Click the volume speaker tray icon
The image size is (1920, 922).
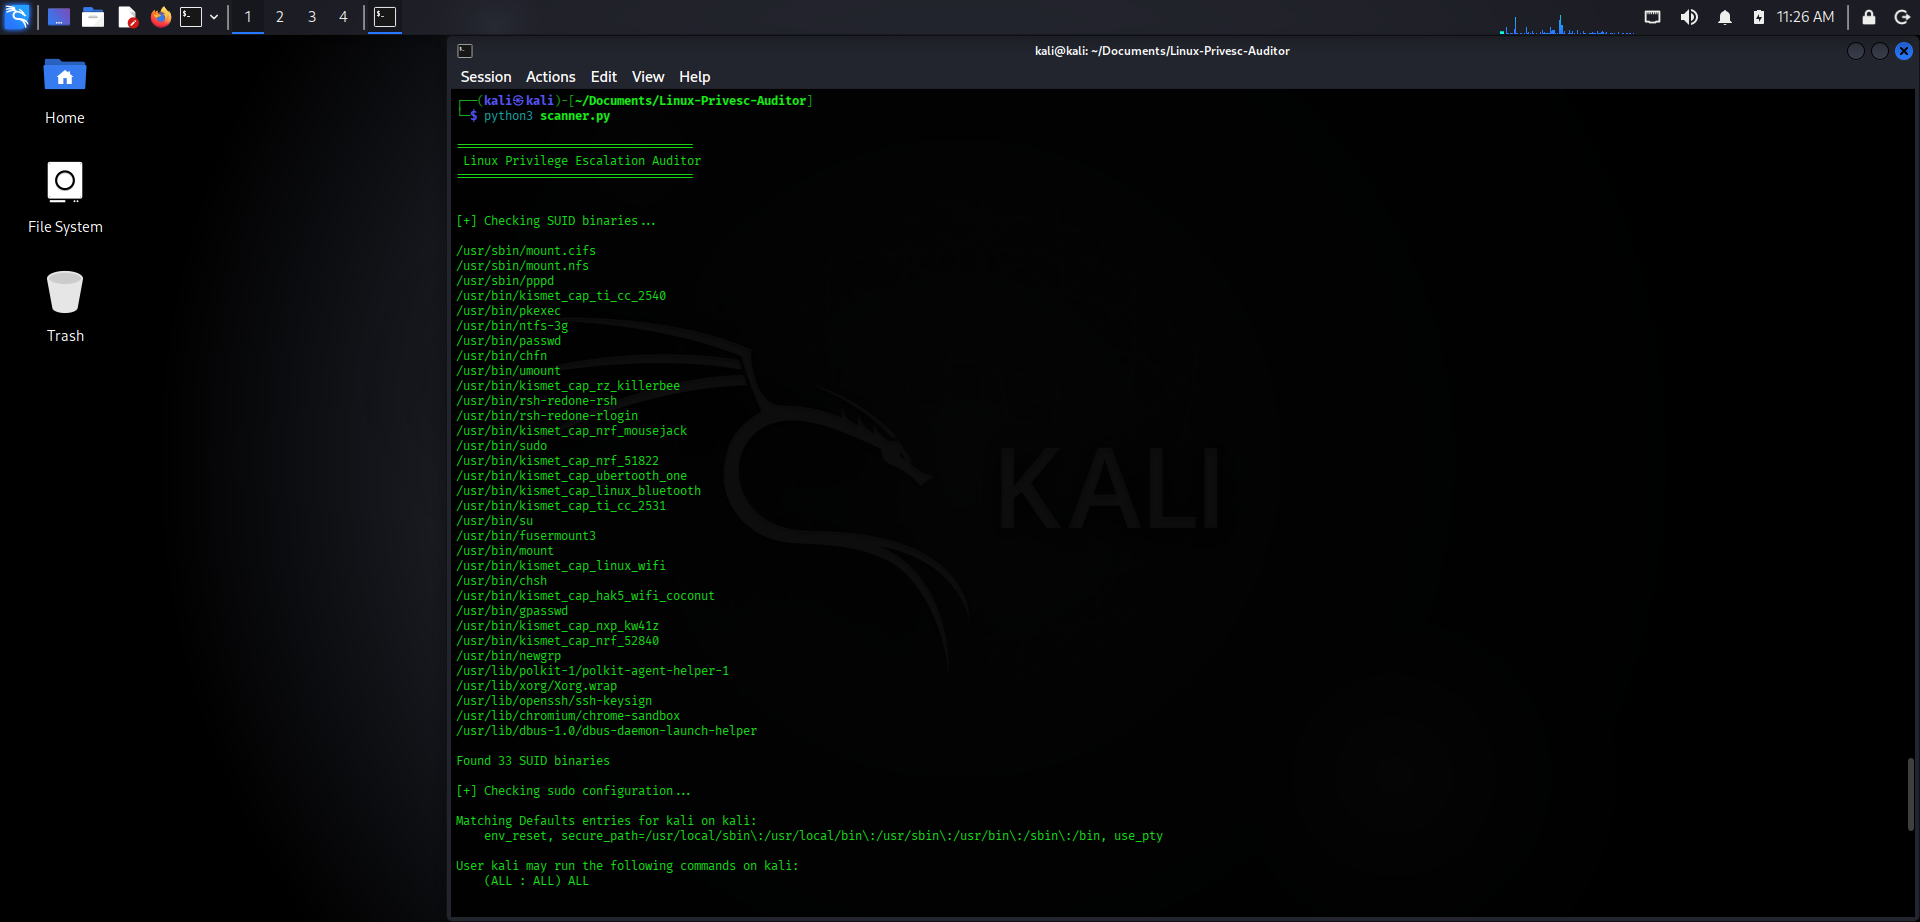point(1689,17)
